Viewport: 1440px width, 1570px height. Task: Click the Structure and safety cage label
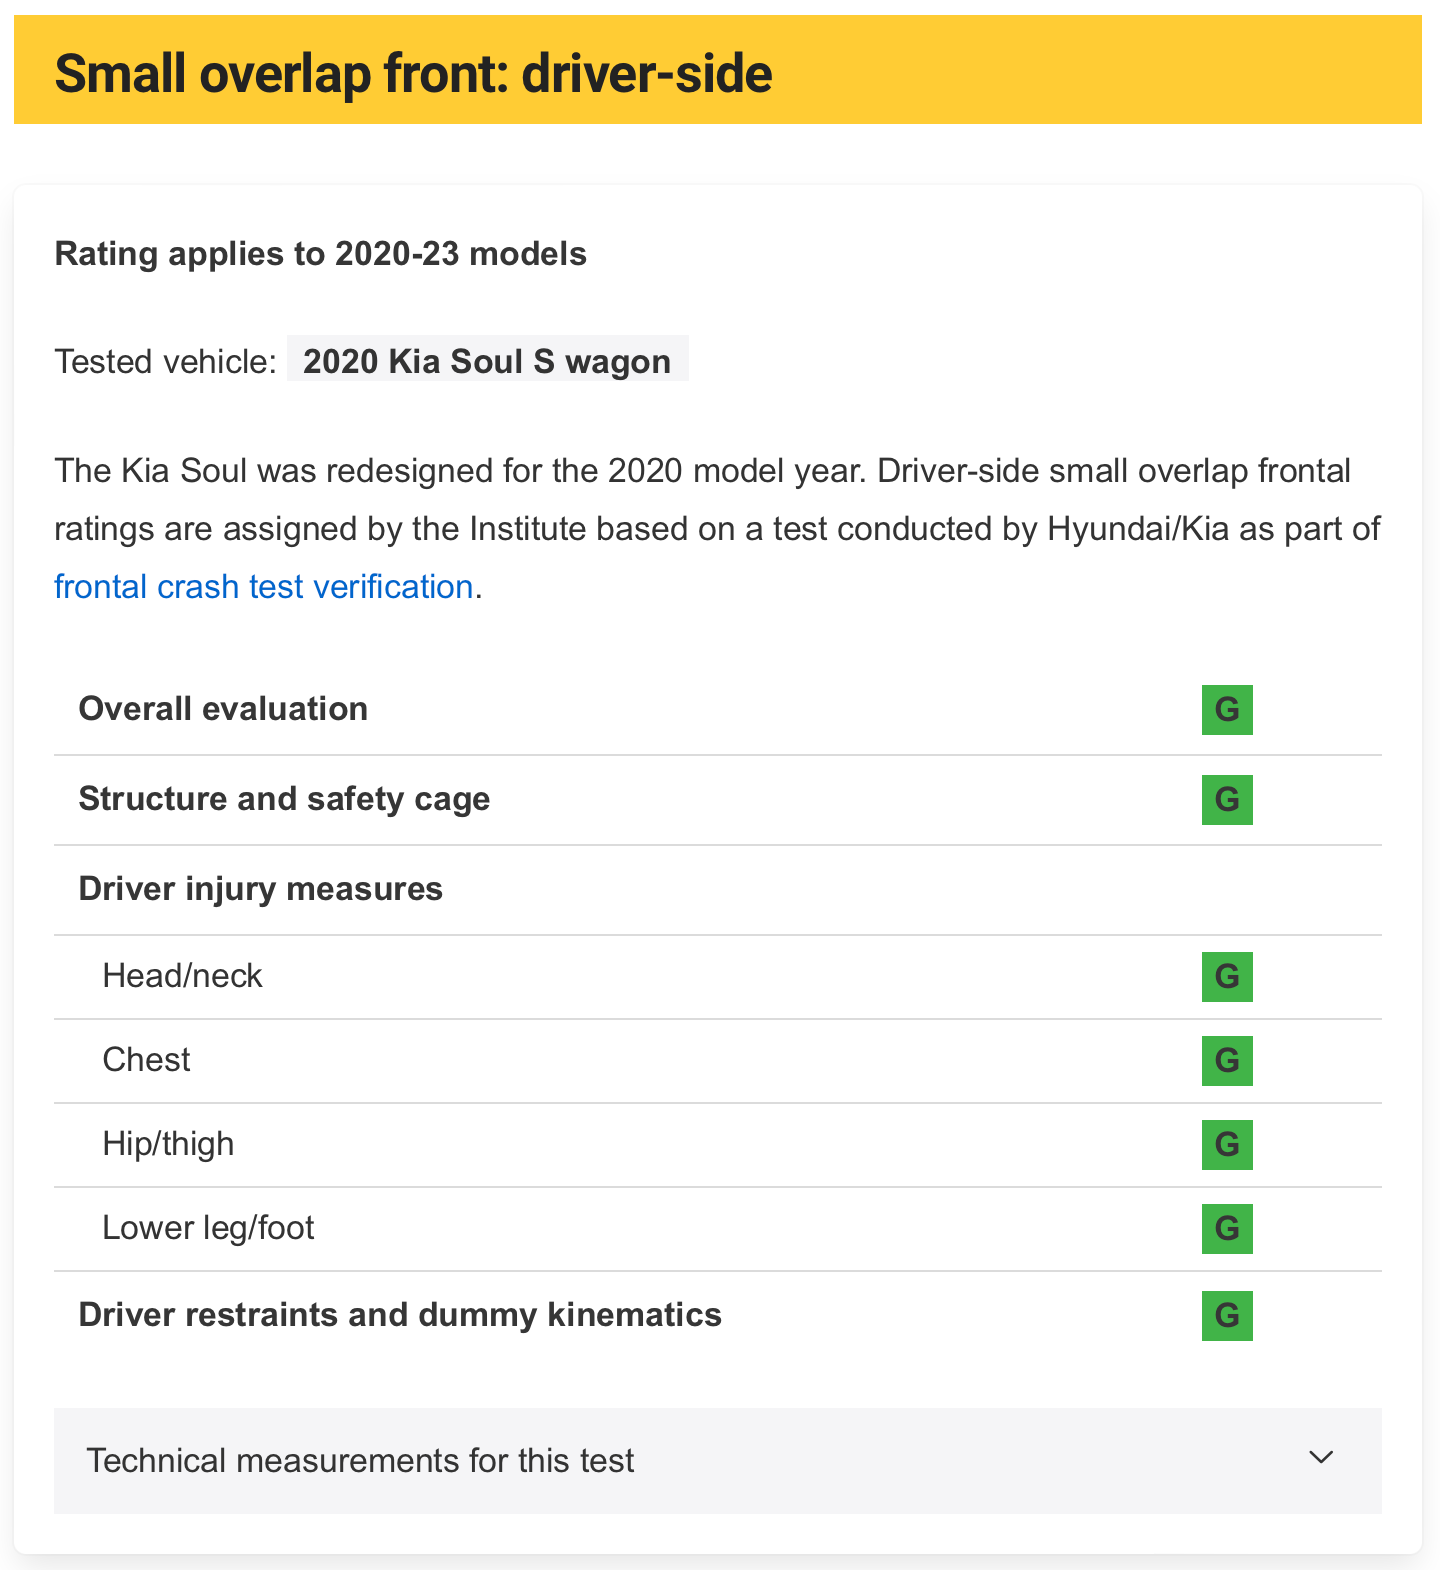click(x=284, y=799)
